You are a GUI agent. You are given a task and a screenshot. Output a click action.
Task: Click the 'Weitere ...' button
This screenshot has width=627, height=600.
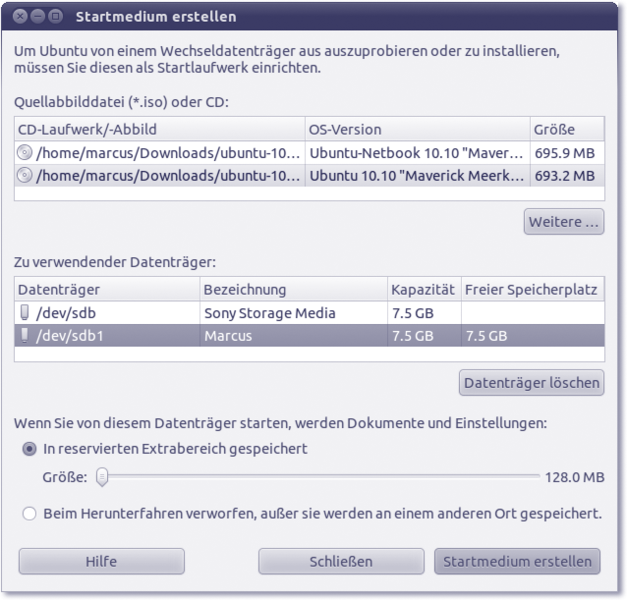(x=563, y=222)
